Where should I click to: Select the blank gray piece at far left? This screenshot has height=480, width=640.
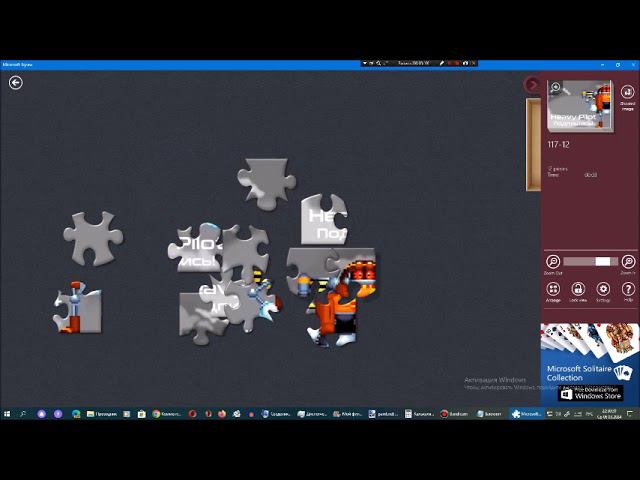click(x=93, y=238)
